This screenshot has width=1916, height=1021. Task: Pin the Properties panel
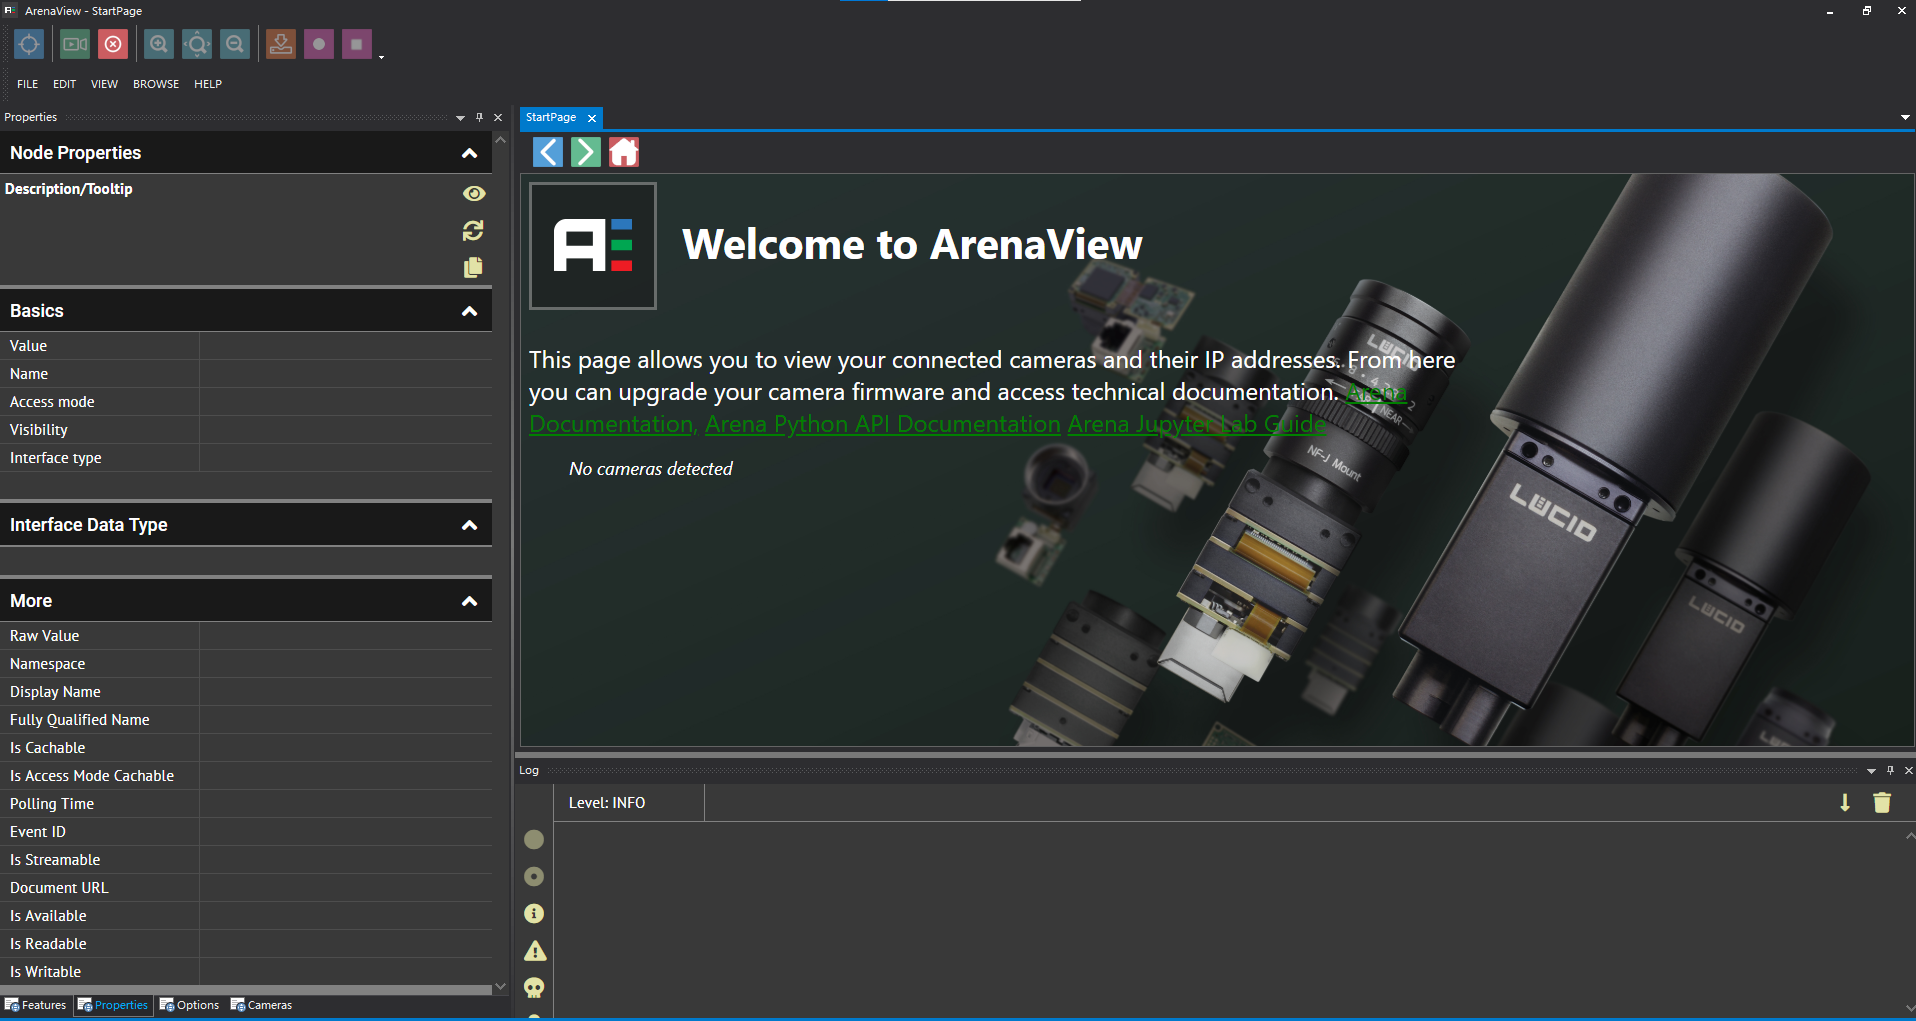(479, 118)
